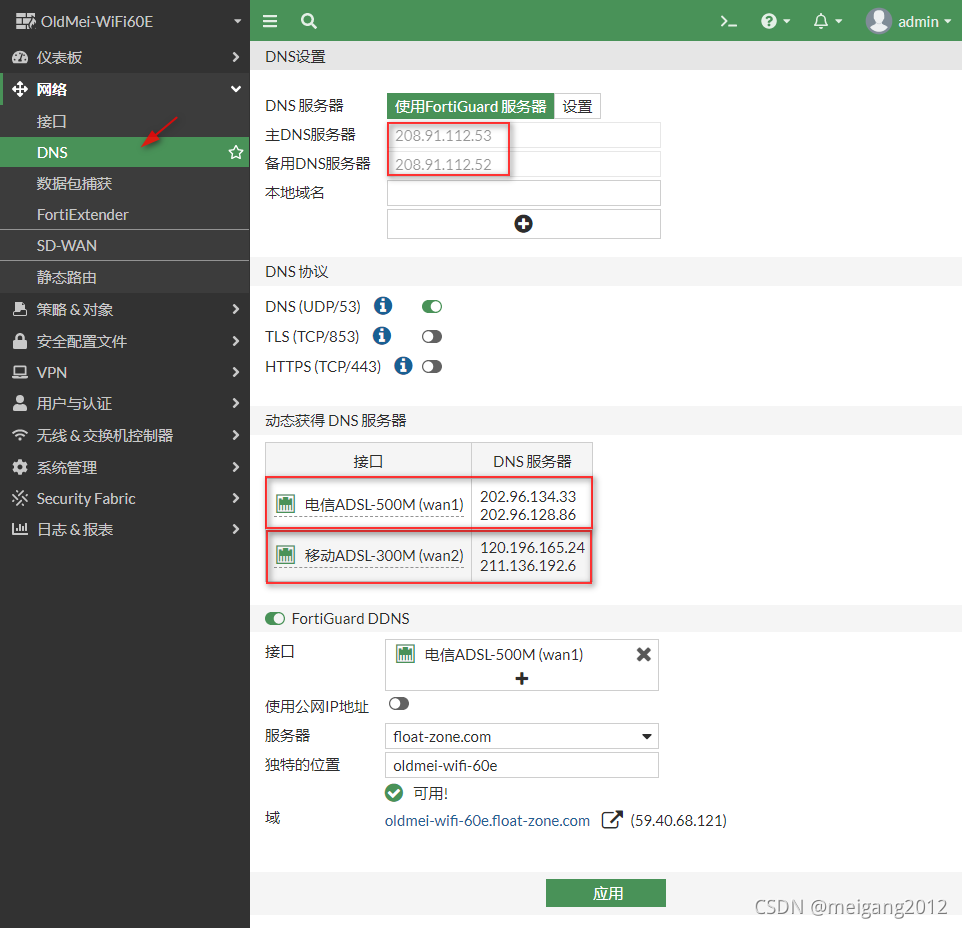Enable HTTPS (TCP/443) toggle
962x928 pixels.
pyautogui.click(x=432, y=366)
